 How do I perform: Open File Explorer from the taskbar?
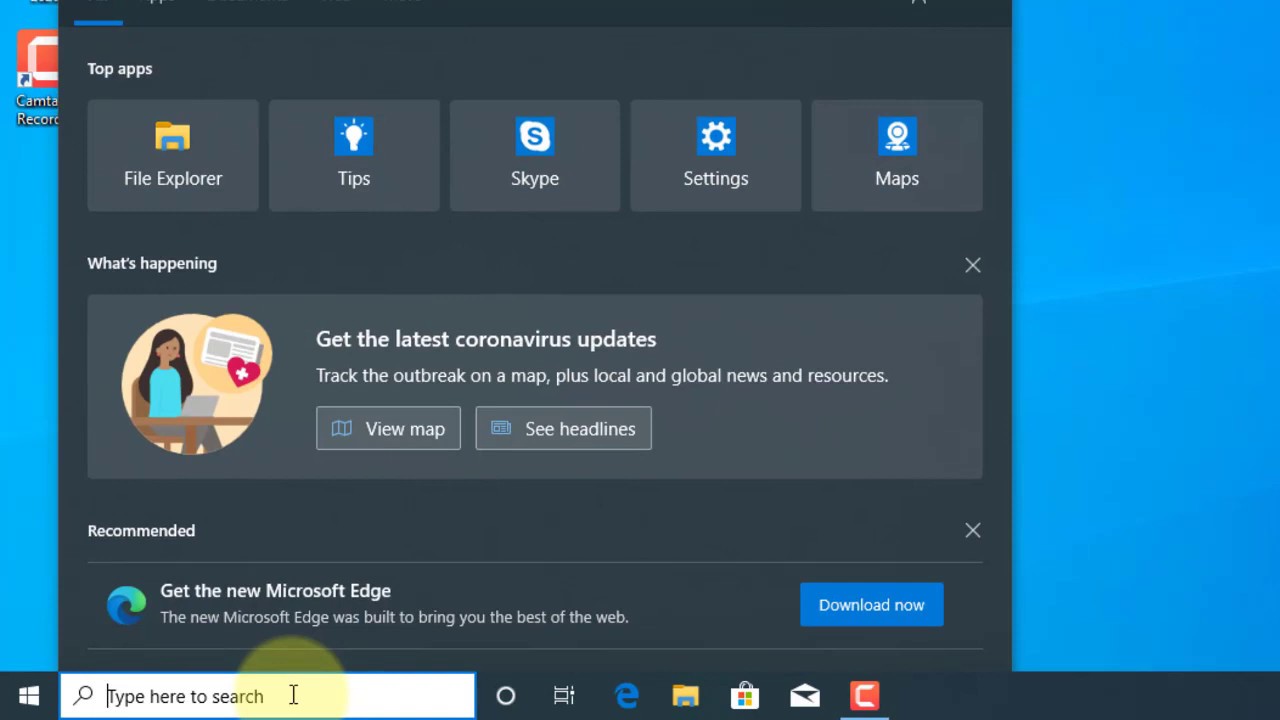pyautogui.click(x=685, y=696)
